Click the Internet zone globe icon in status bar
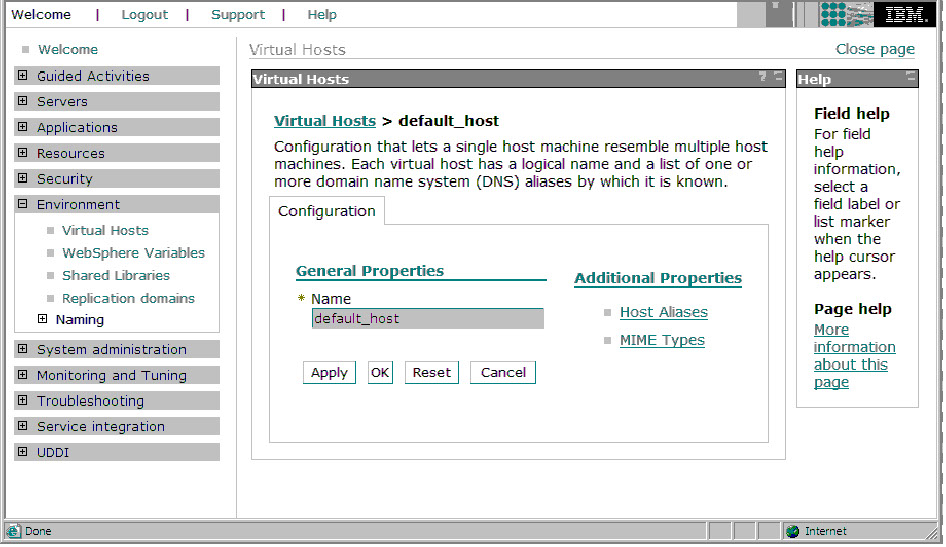Viewport: 946px width, 547px height. pyautogui.click(x=792, y=531)
